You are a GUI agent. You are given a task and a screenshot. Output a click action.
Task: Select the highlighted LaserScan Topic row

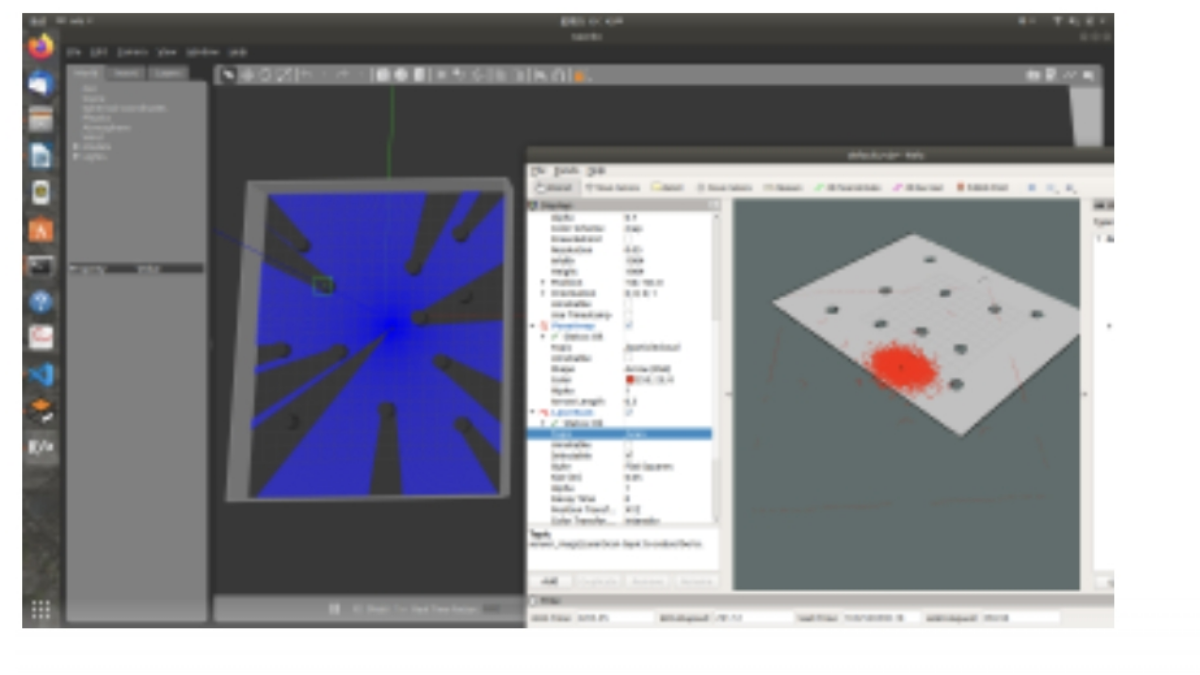pyautogui.click(x=619, y=434)
